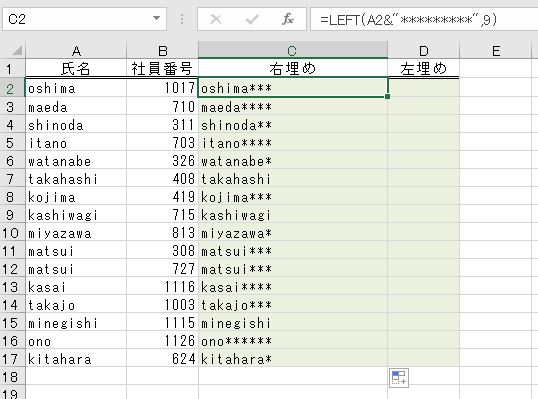
Task: Select cell C17 showing kitahara*
Action: coord(293,359)
